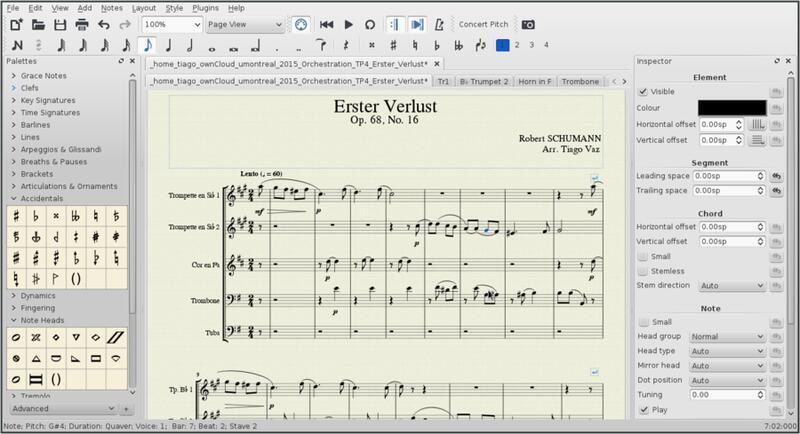Switch to the Trombone part tab
This screenshot has width=800, height=434.
click(x=580, y=81)
